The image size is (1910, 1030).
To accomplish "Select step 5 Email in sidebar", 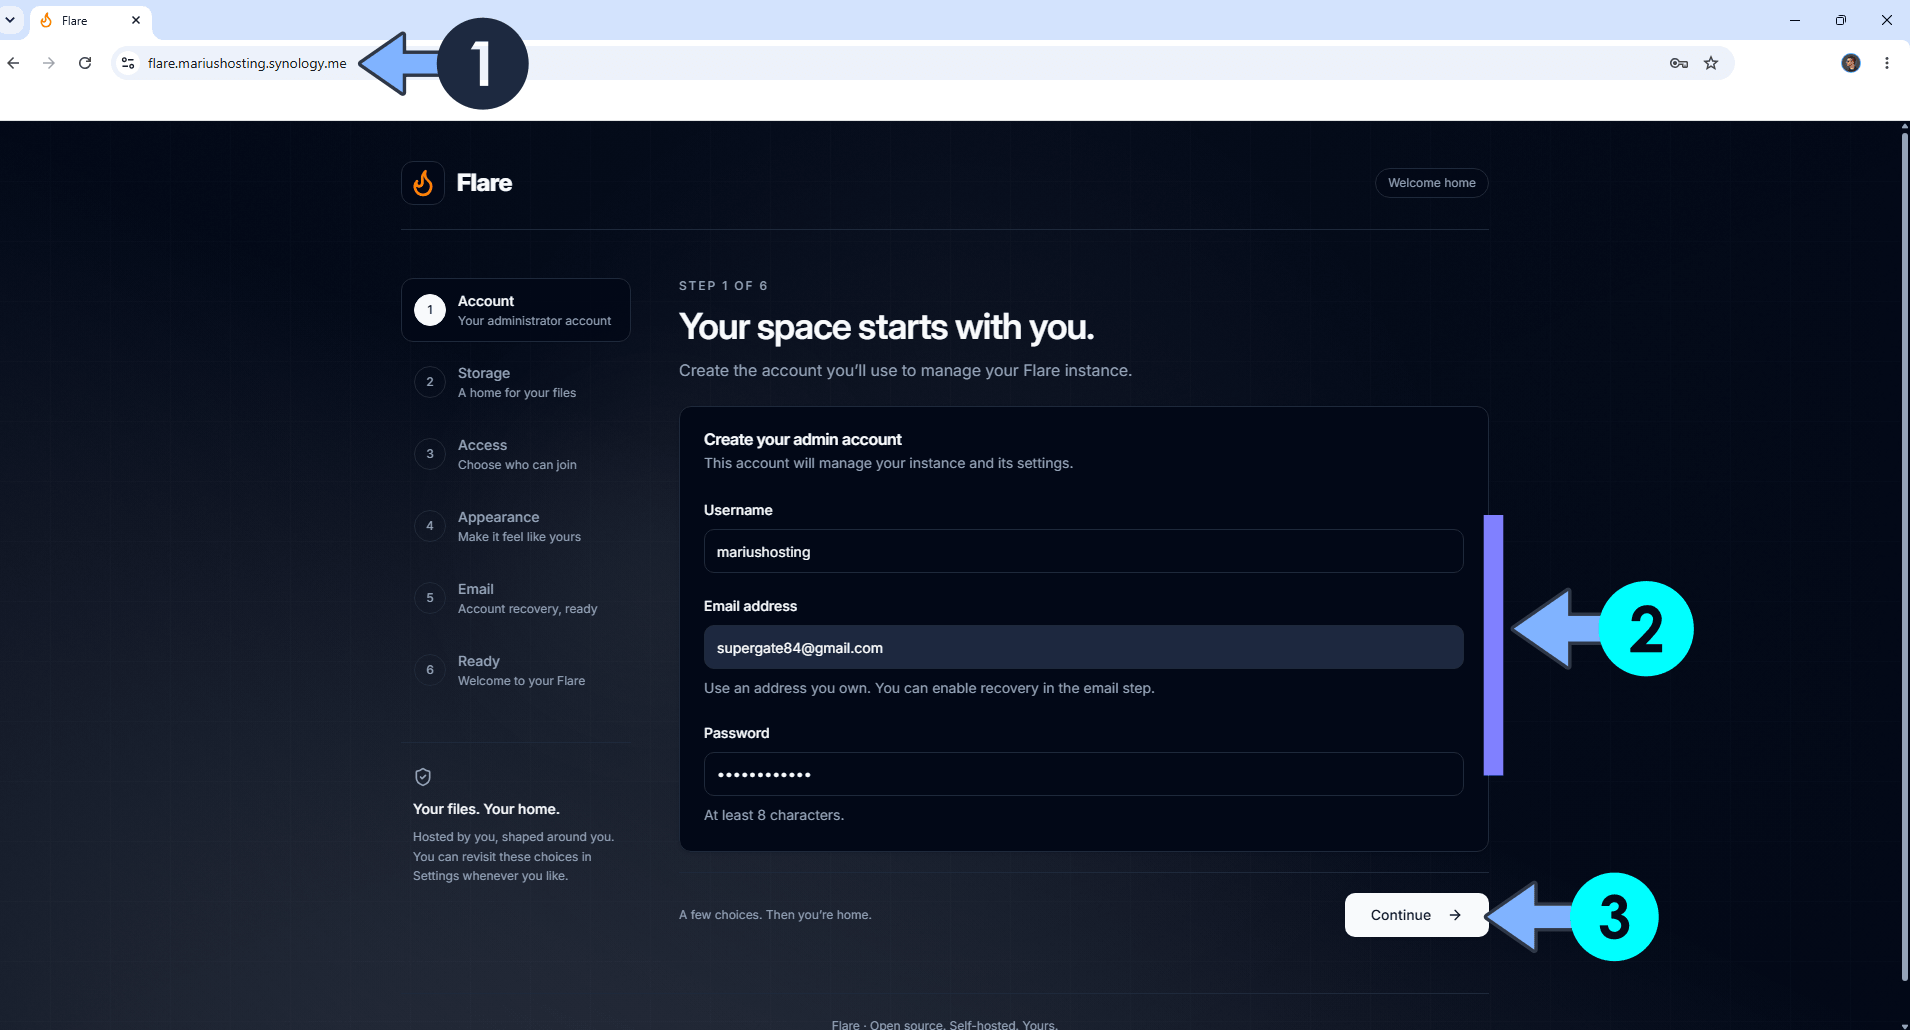I will tap(516, 598).
